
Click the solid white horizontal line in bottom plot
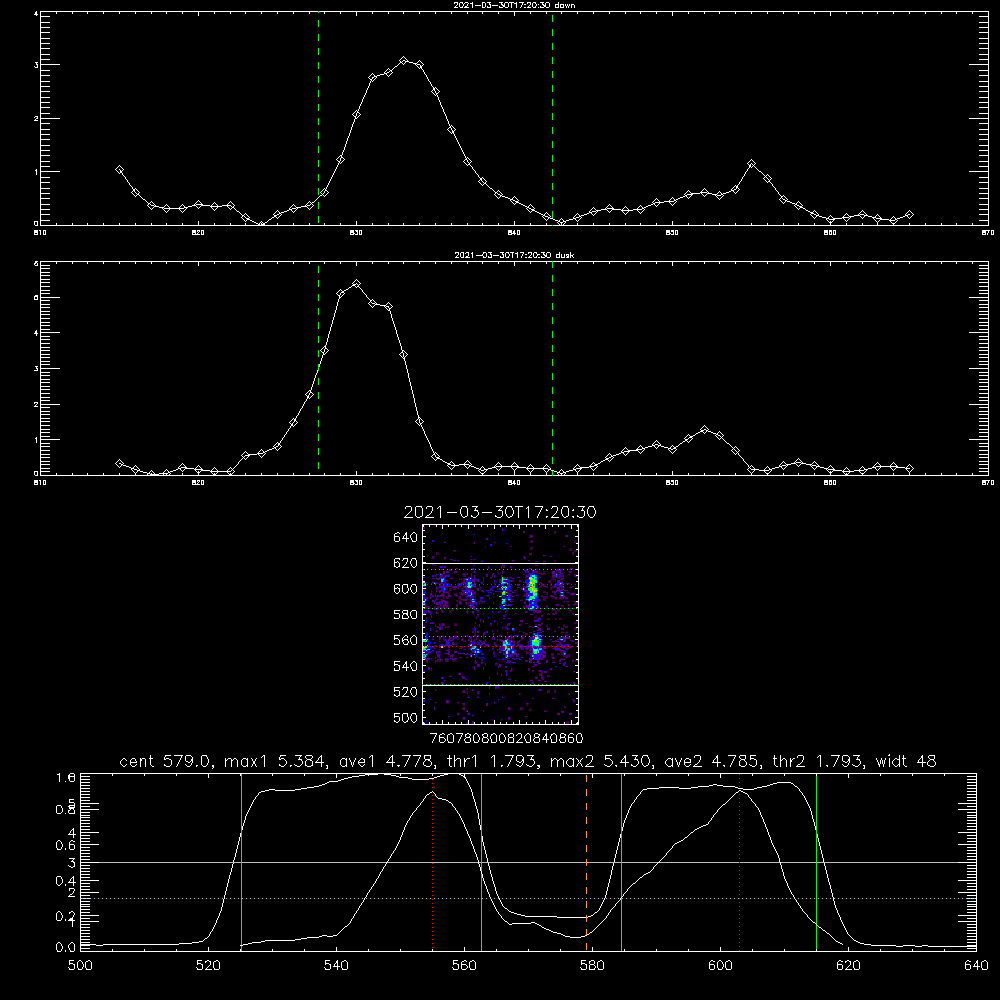tap(528, 862)
